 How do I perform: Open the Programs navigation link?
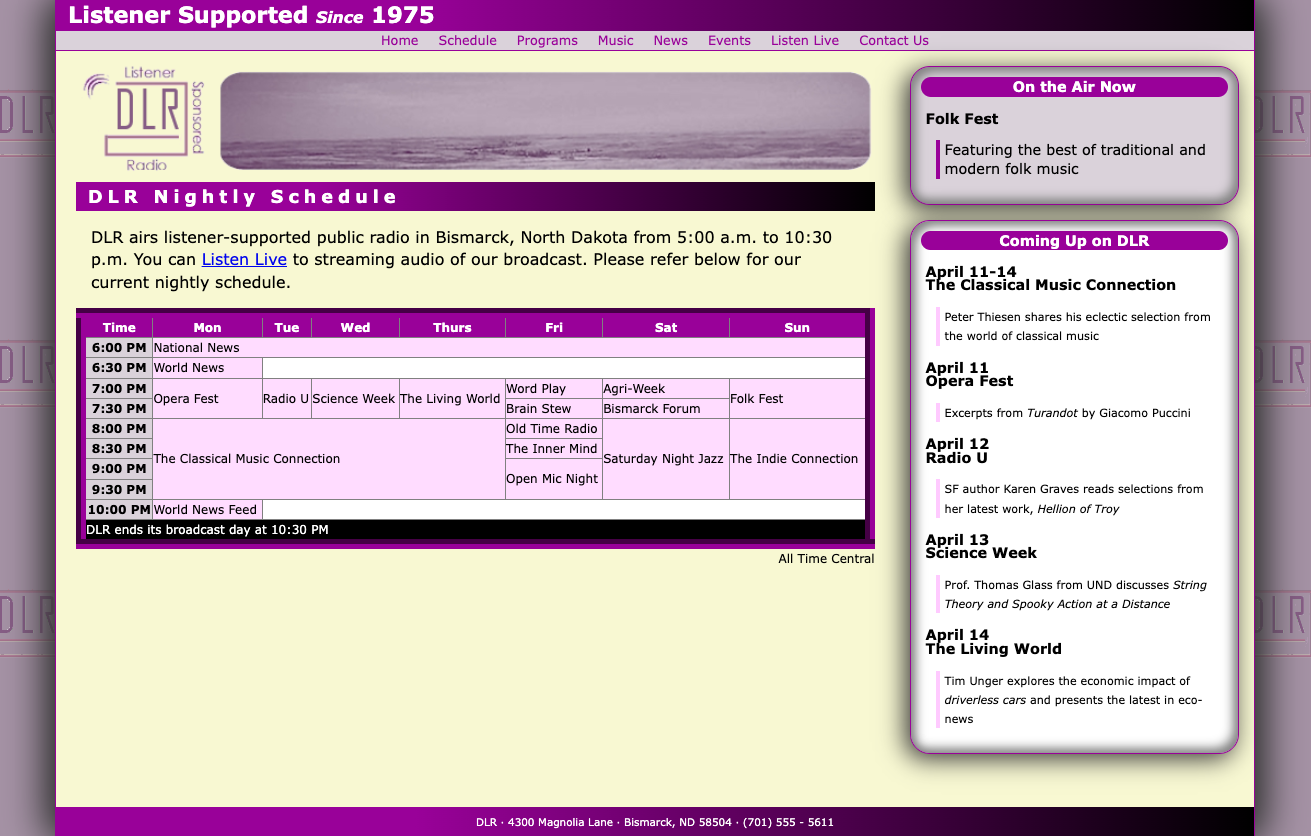pos(547,41)
